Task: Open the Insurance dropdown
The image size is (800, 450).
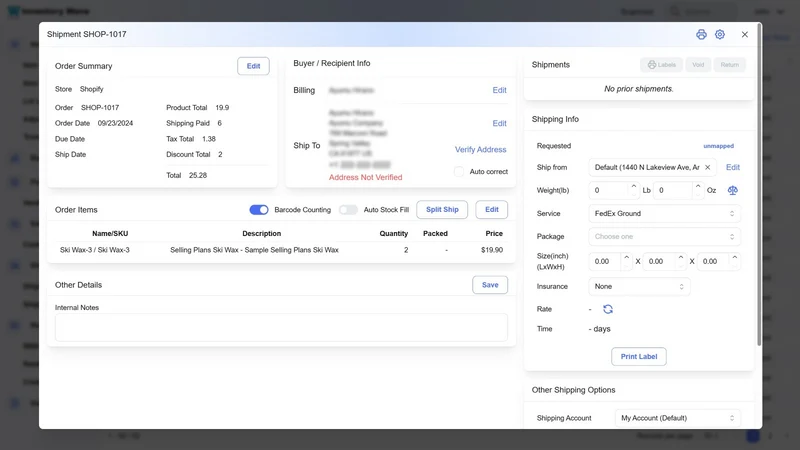Action: point(639,286)
